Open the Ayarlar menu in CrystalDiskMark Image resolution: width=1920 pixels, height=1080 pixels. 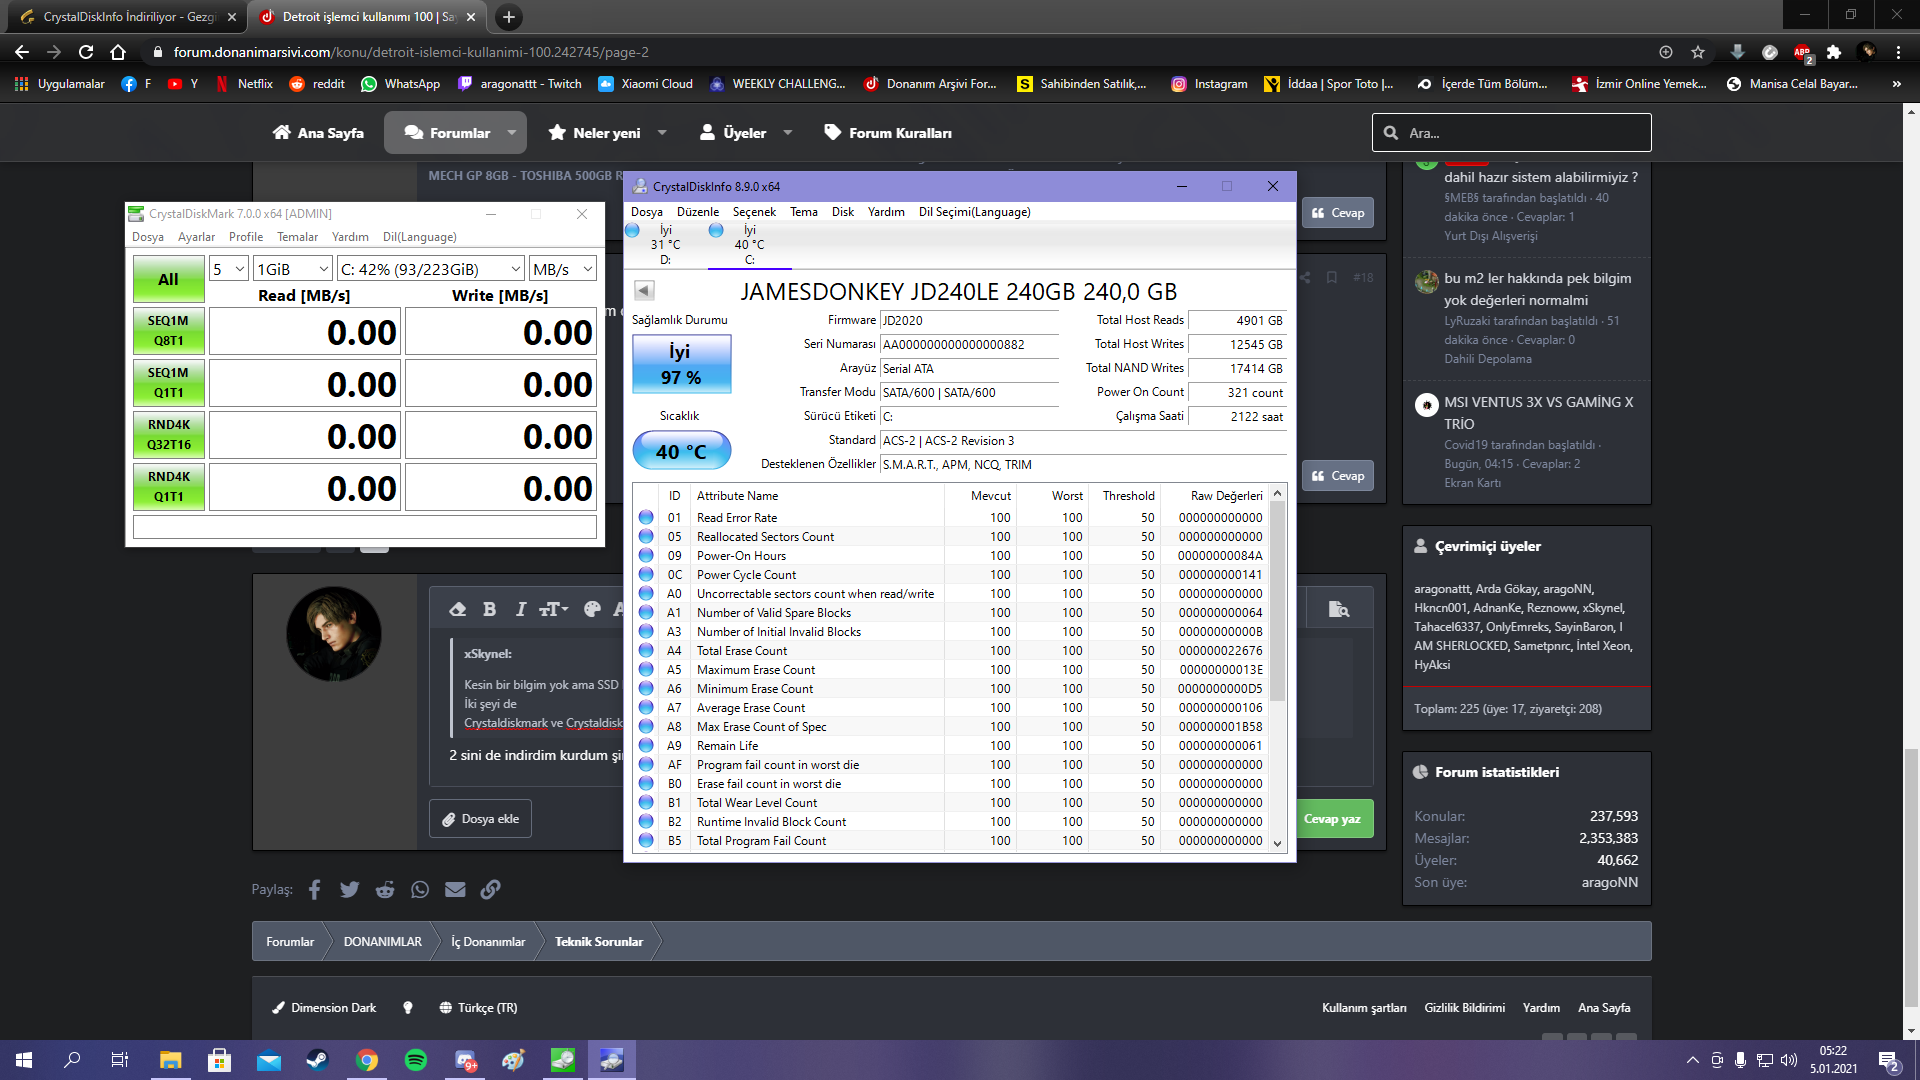click(196, 237)
